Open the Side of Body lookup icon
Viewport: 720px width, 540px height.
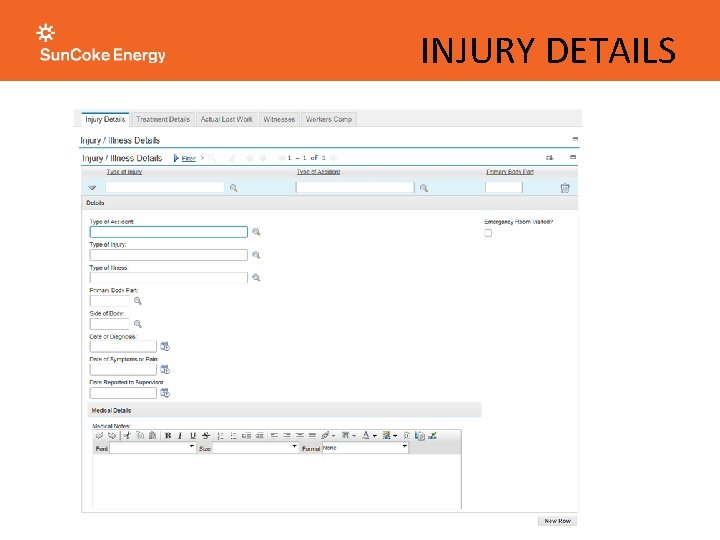pos(138,324)
